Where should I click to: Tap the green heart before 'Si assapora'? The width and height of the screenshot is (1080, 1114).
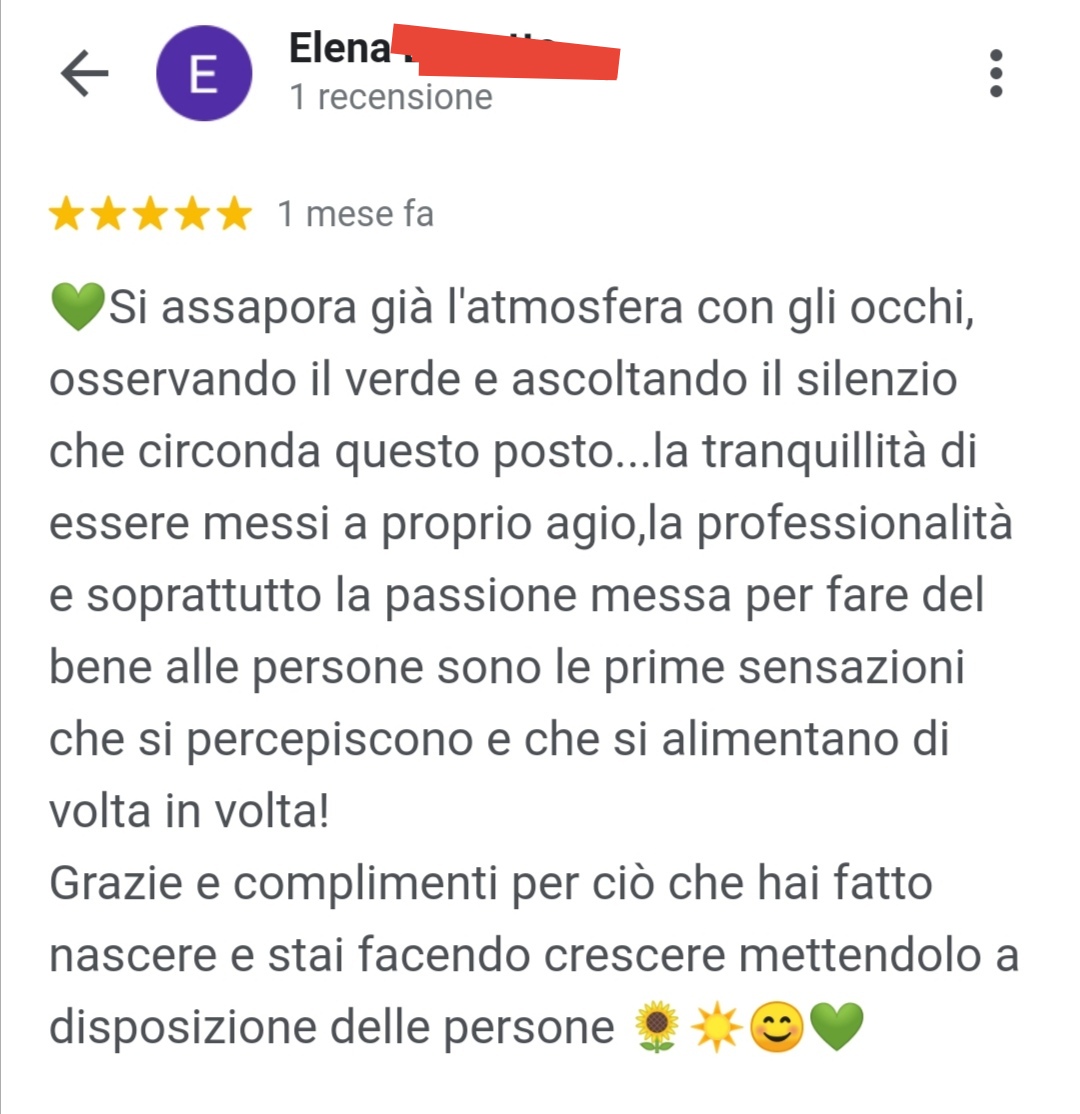77,306
